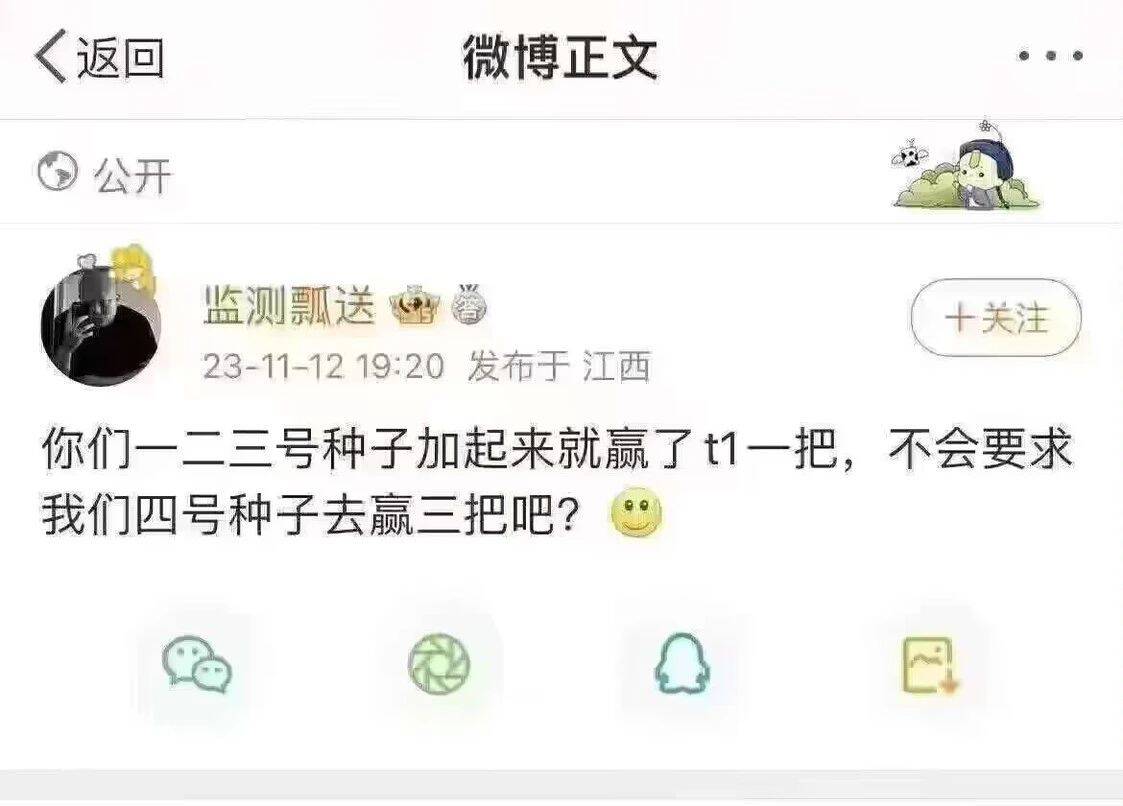Click the golden crown membership badge
The width and height of the screenshot is (1123, 806).
415,305
